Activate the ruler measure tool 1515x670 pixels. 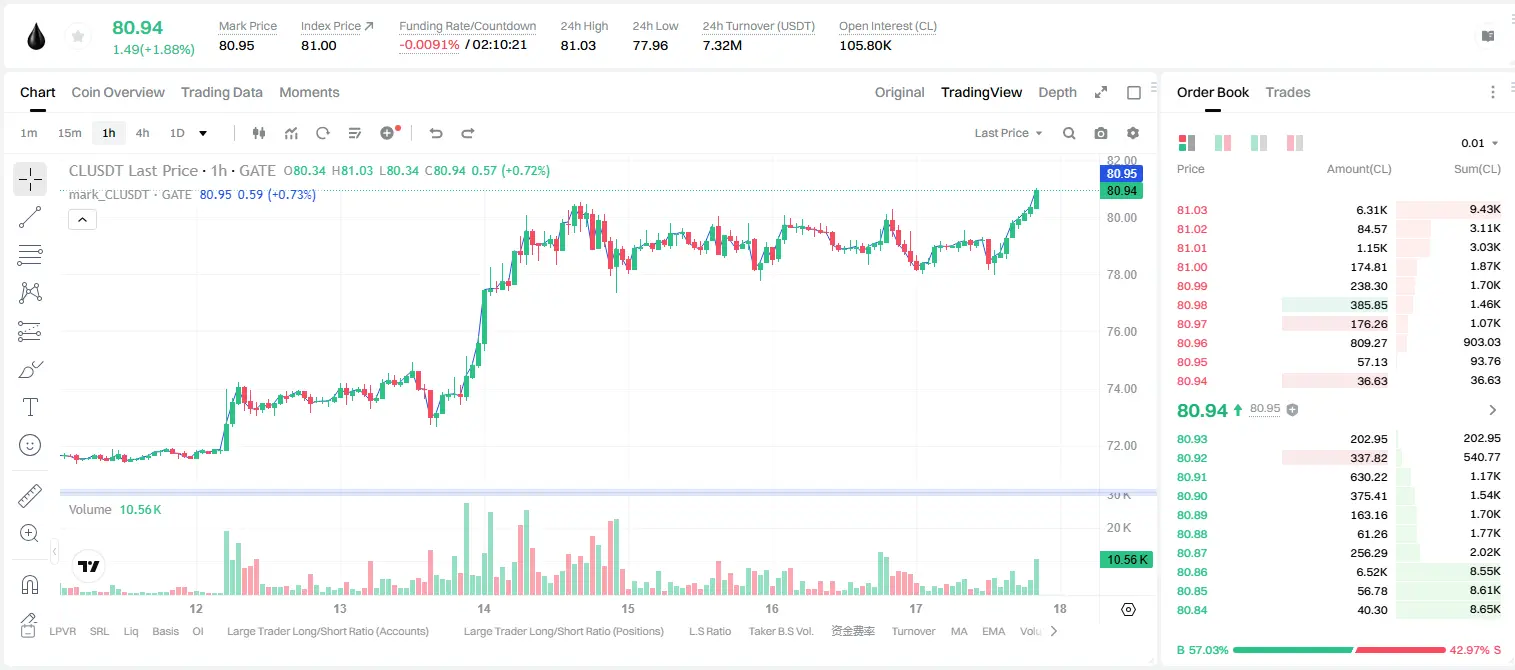pyautogui.click(x=30, y=496)
